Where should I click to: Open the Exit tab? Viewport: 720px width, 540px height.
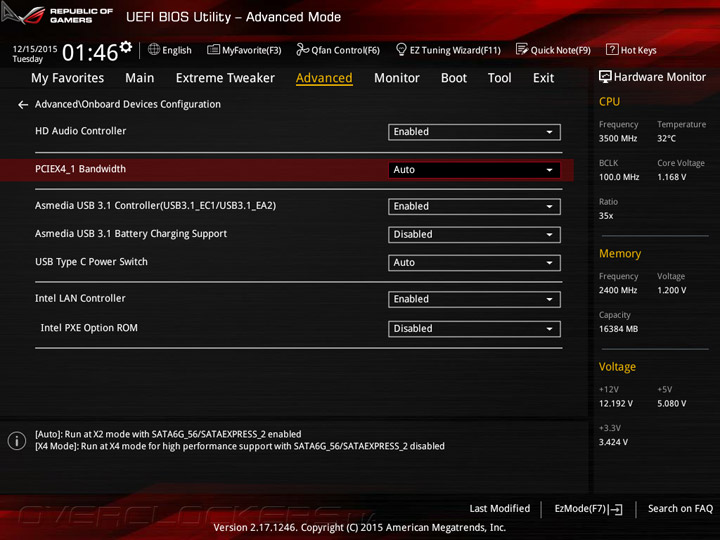pyautogui.click(x=544, y=78)
